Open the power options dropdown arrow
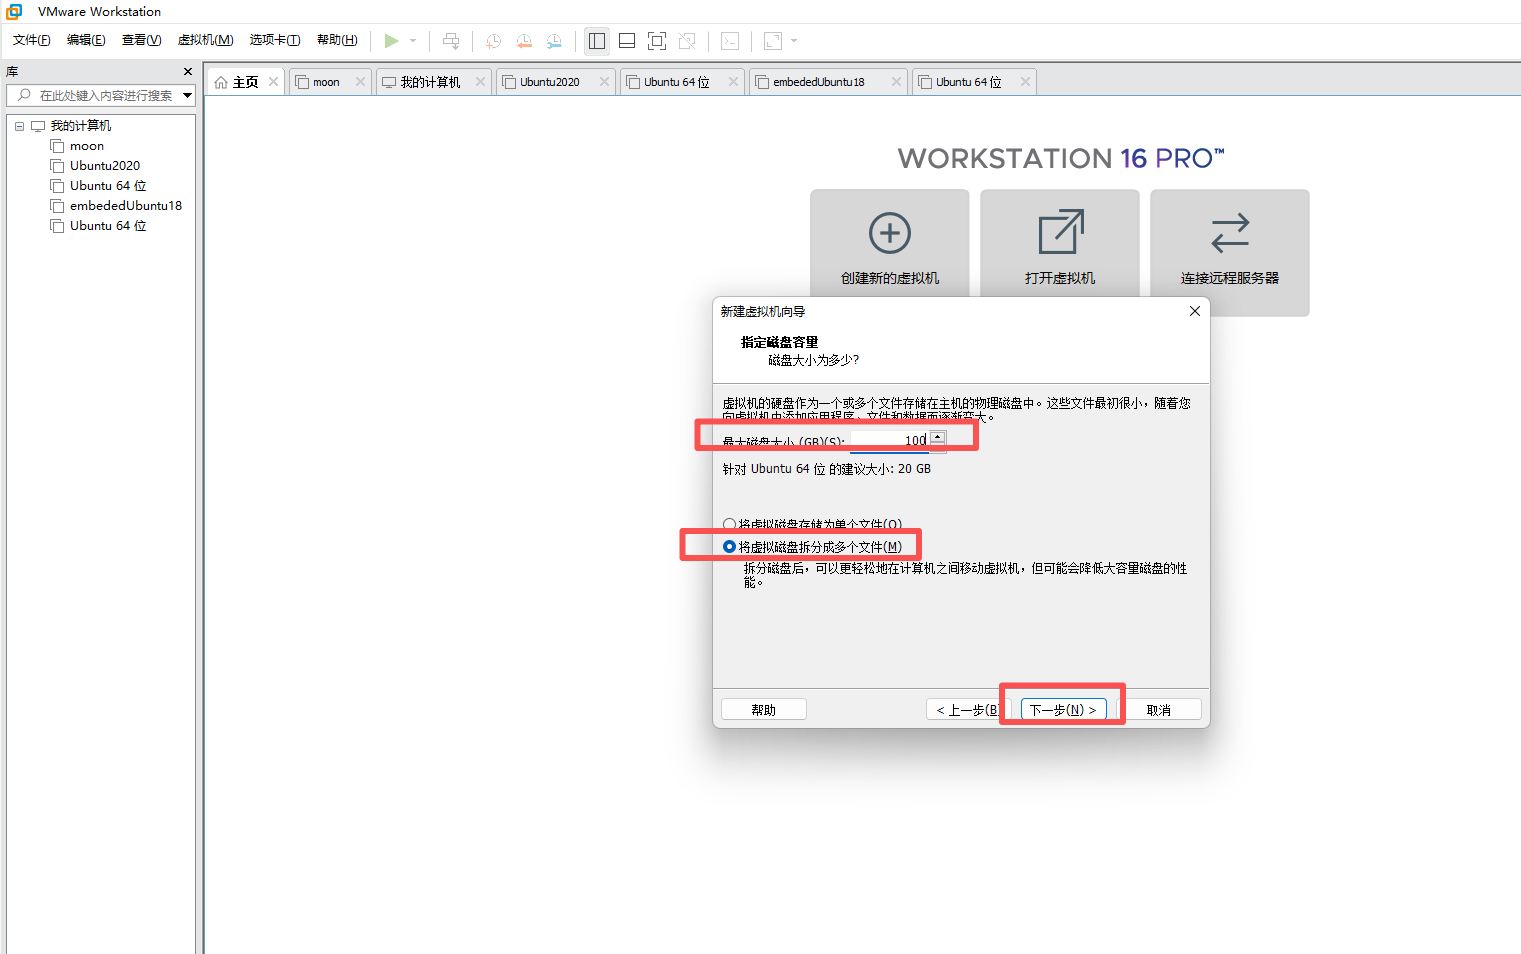 pos(413,41)
